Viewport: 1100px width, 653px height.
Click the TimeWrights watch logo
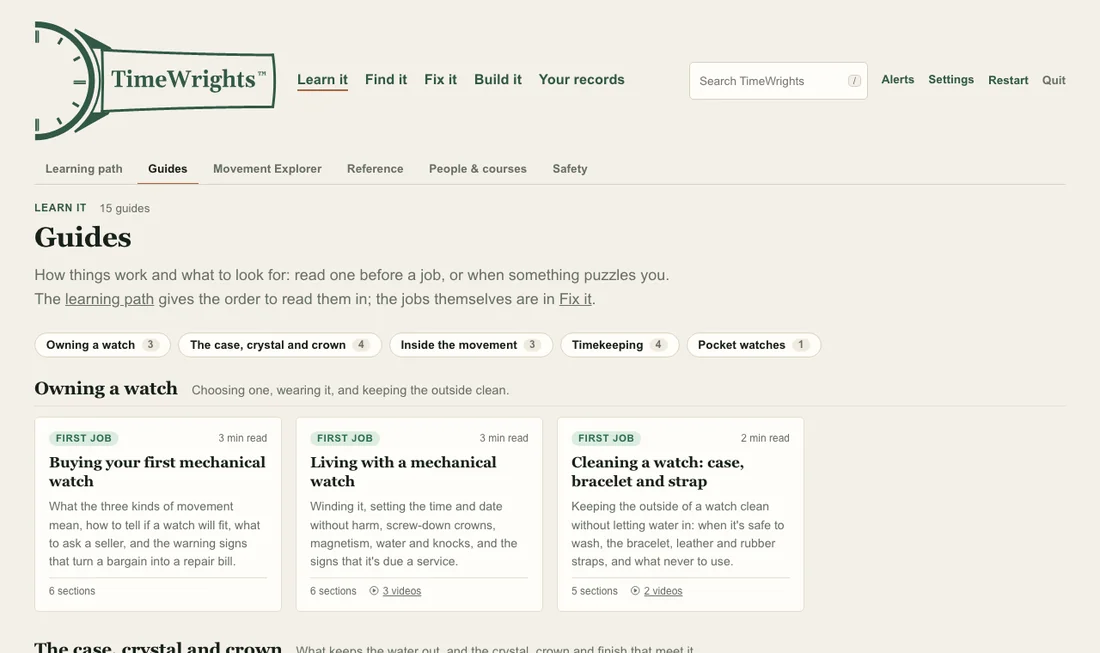click(155, 80)
